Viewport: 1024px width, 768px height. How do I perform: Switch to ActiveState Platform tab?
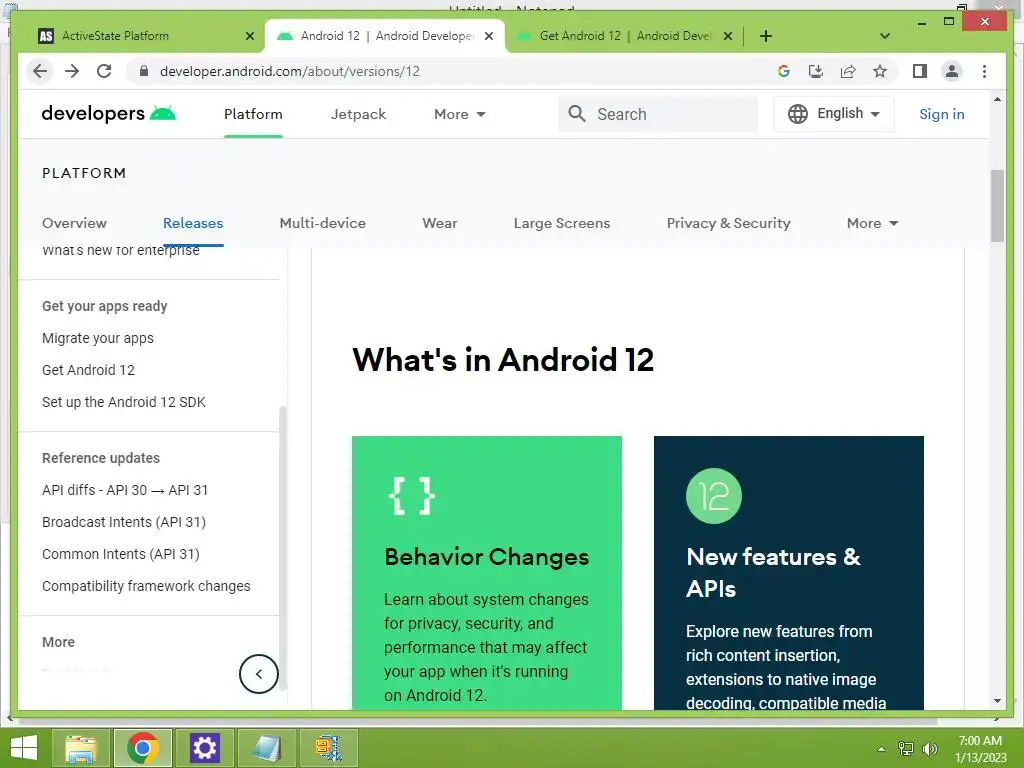point(140,36)
